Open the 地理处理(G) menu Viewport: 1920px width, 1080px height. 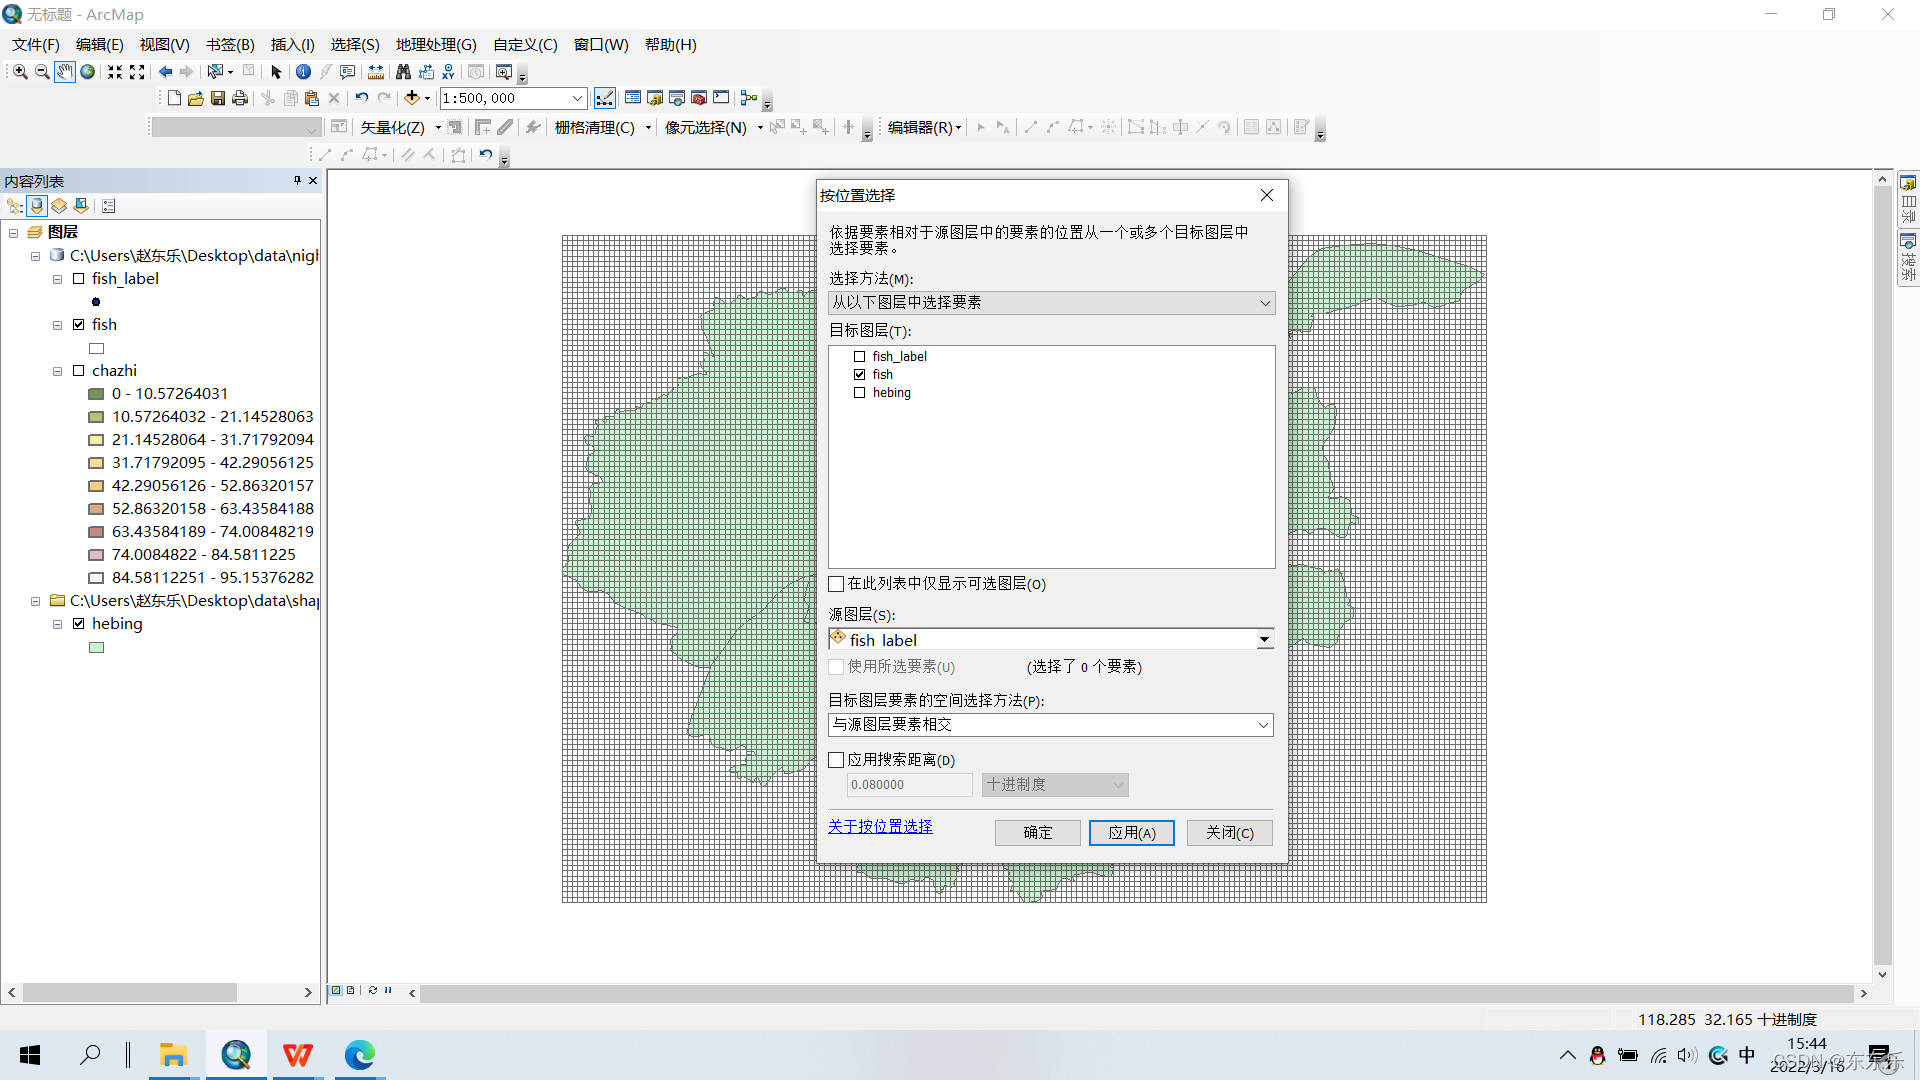[436, 44]
